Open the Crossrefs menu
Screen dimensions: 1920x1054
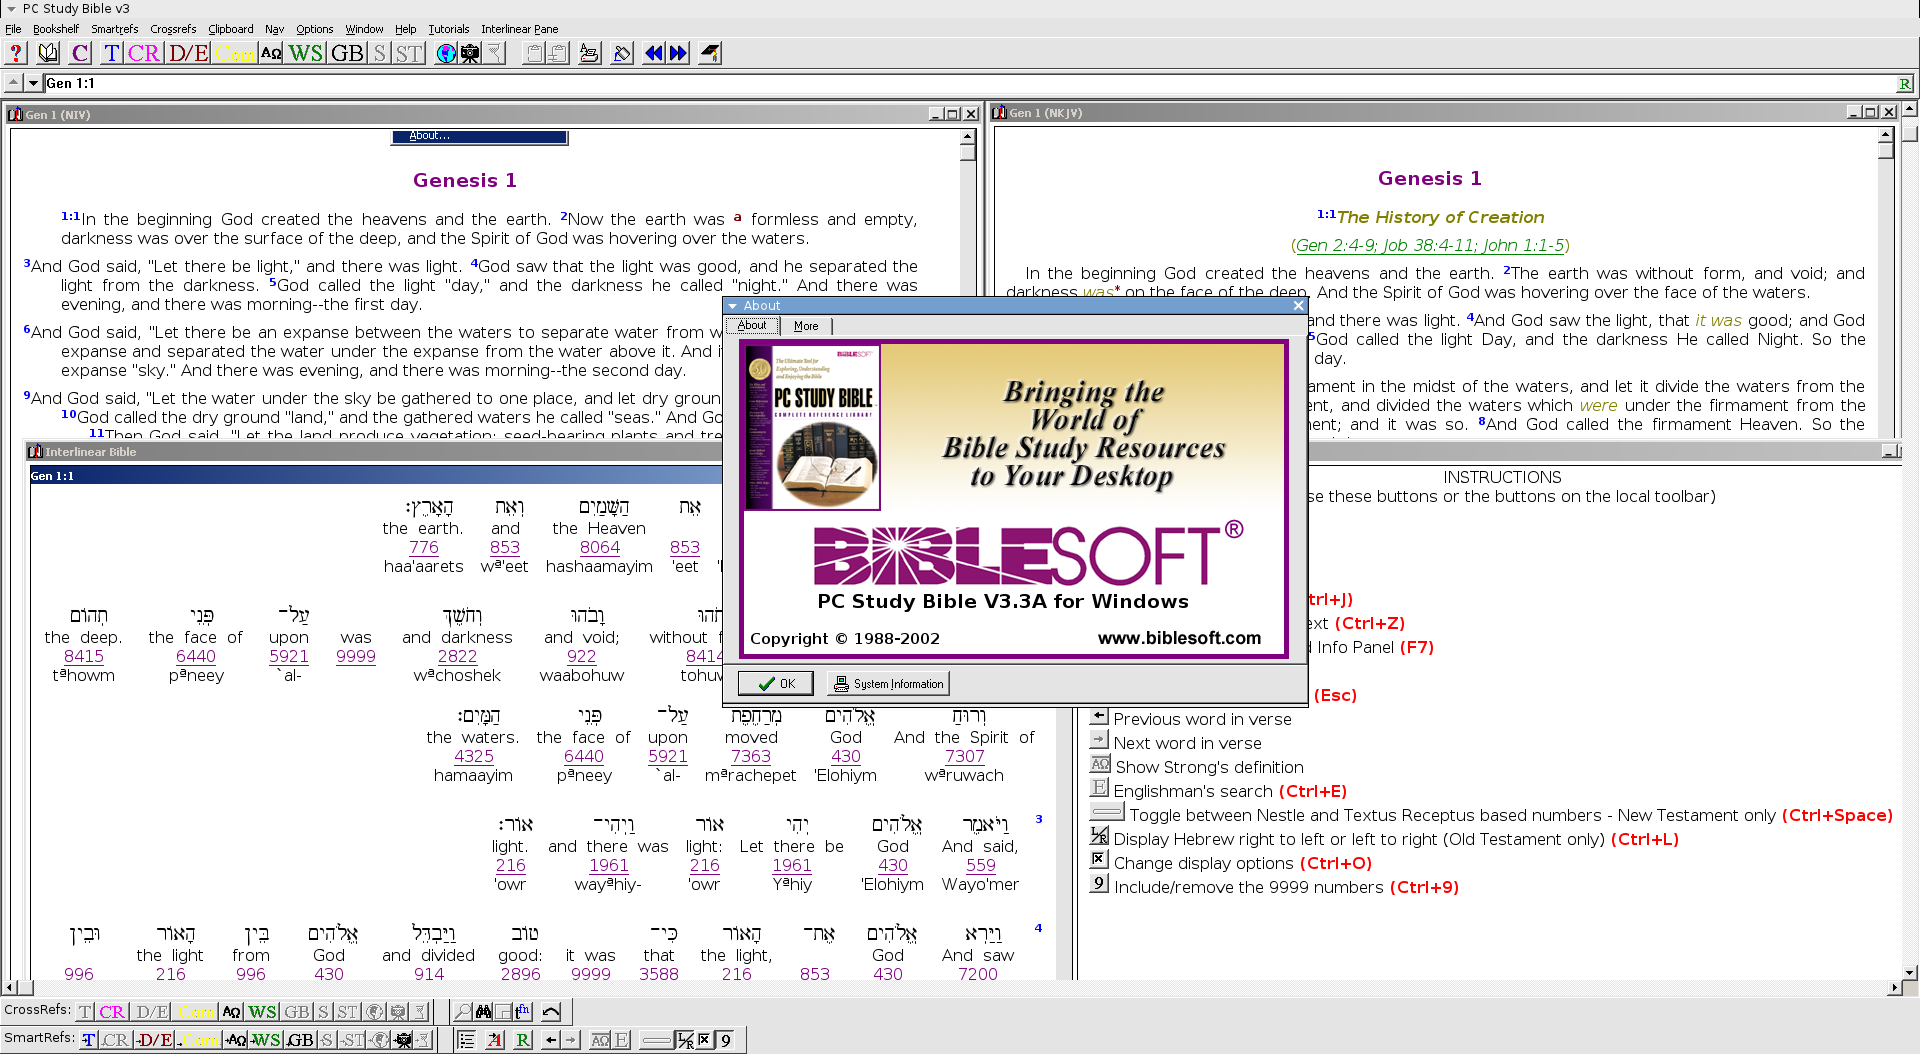(x=173, y=29)
